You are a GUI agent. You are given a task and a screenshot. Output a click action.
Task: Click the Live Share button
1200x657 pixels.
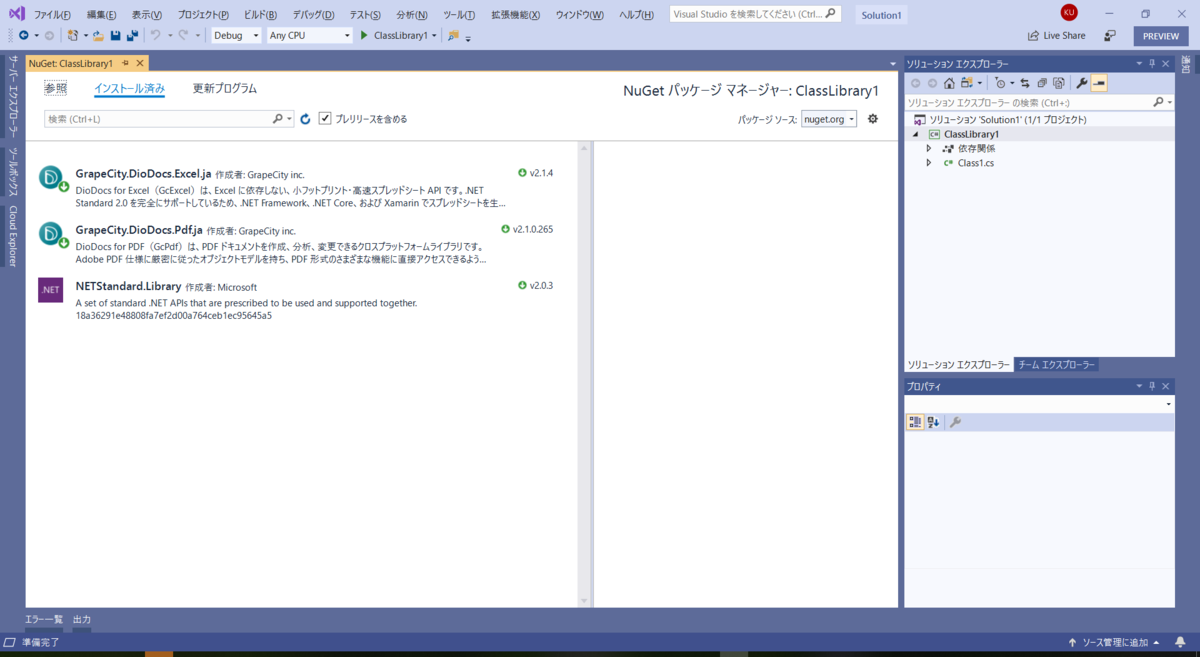(1056, 35)
